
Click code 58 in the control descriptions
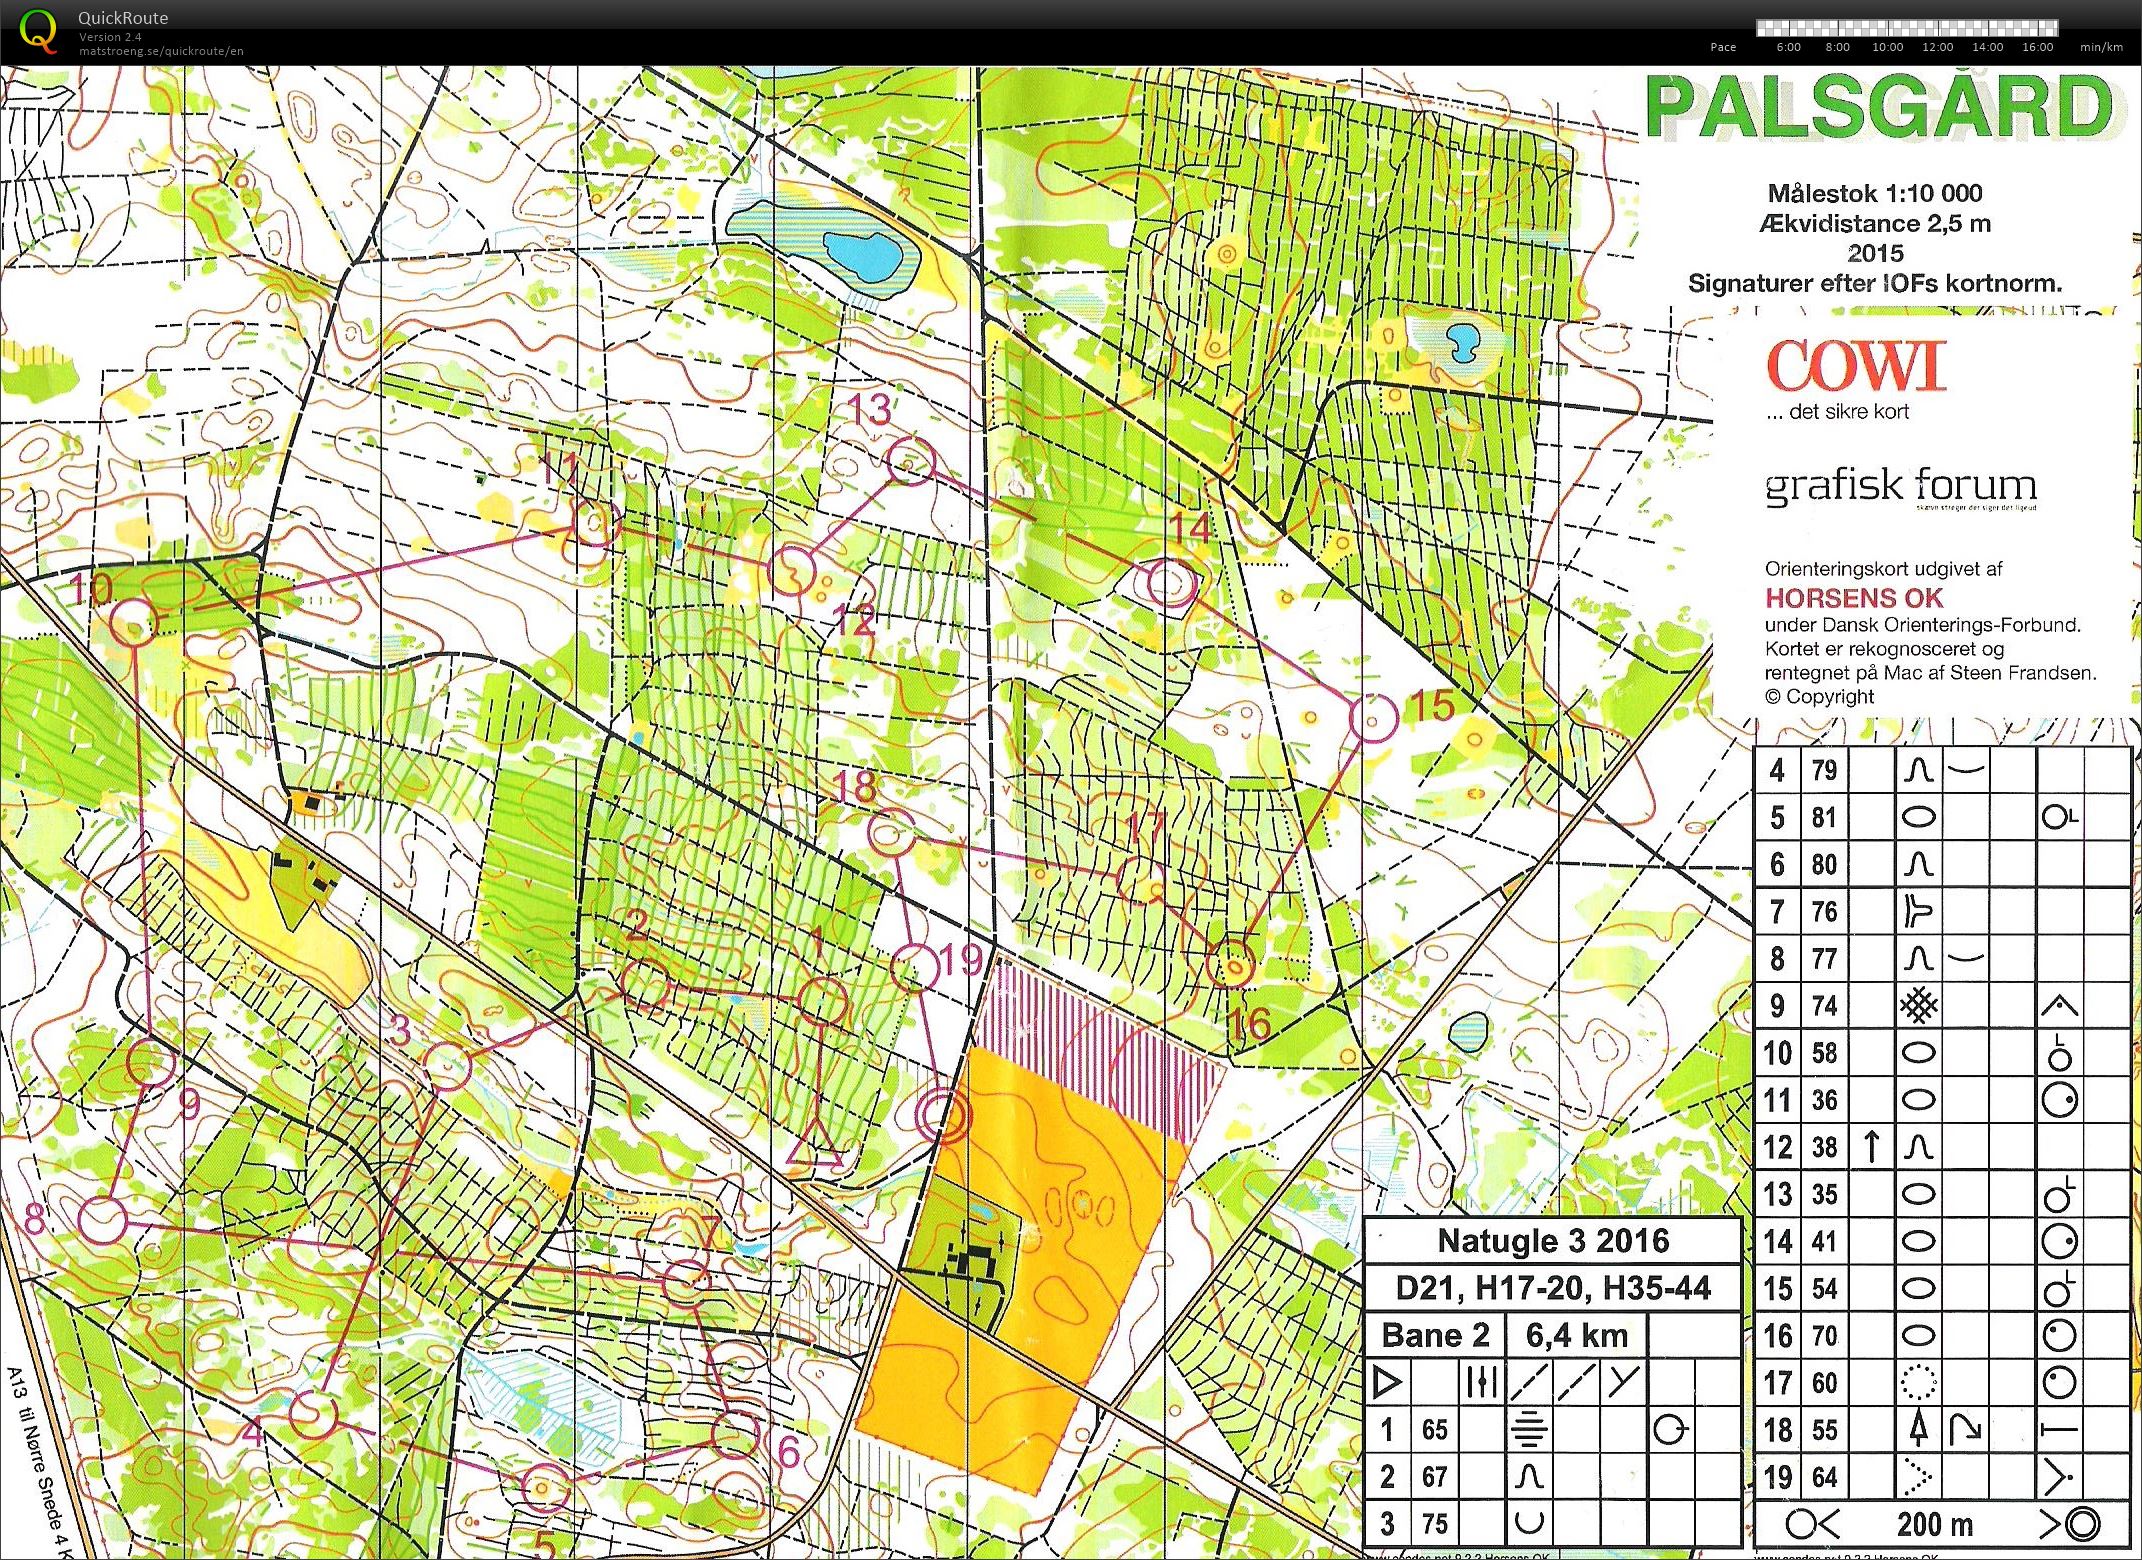pos(1825,1052)
